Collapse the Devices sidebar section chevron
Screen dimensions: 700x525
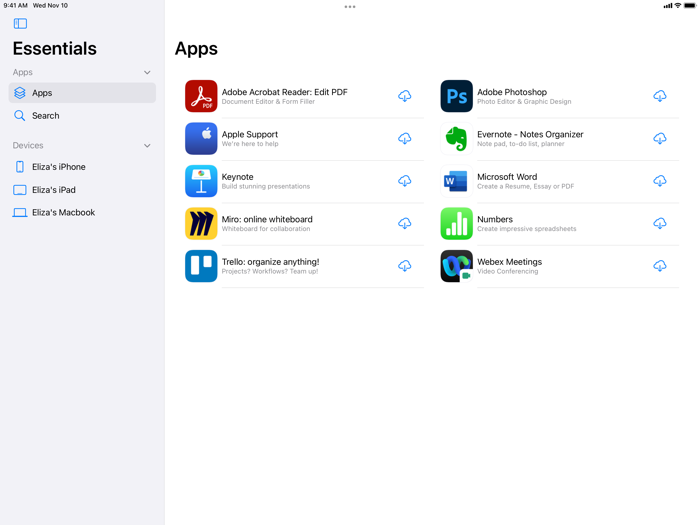pos(147,146)
